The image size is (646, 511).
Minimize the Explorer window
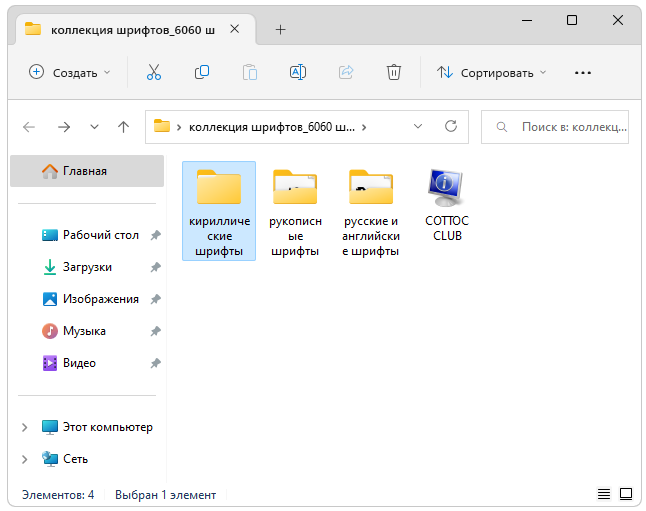[527, 20]
